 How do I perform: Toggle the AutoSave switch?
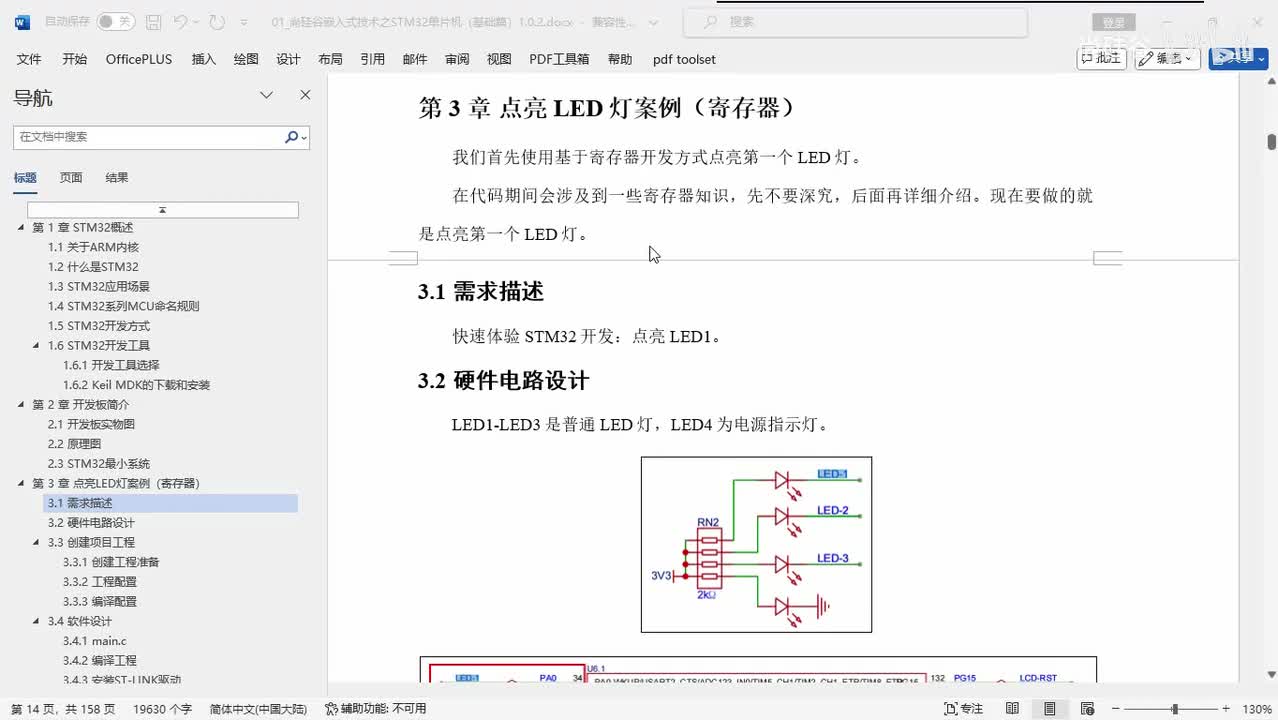pos(116,21)
